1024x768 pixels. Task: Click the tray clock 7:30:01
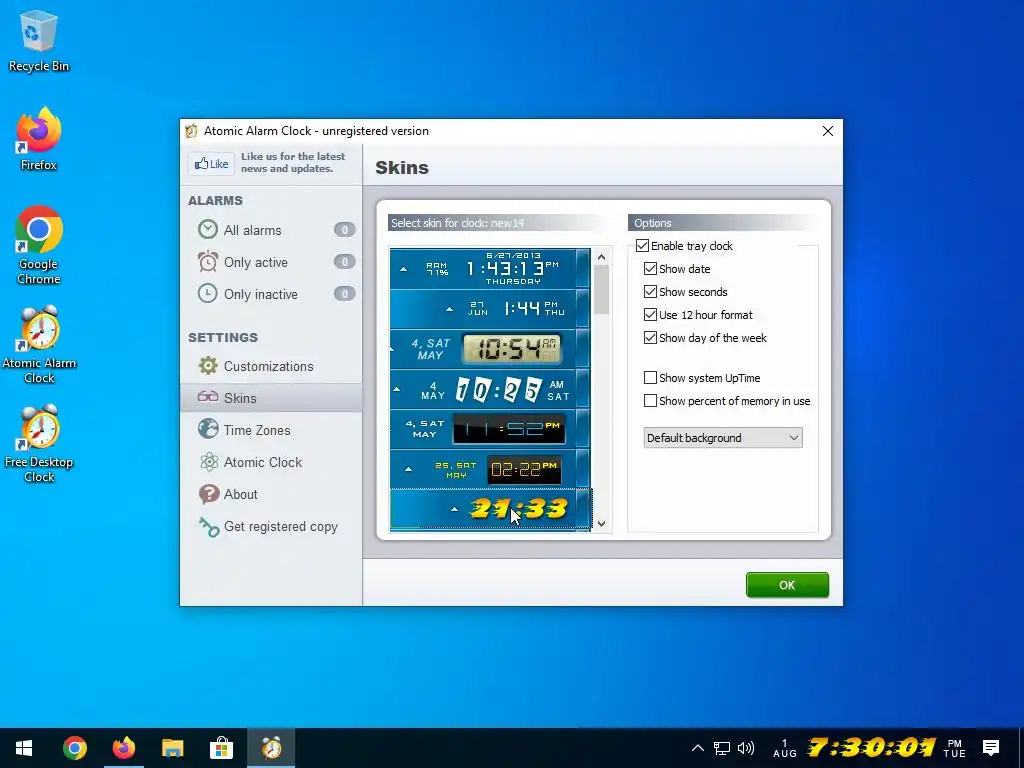point(872,747)
